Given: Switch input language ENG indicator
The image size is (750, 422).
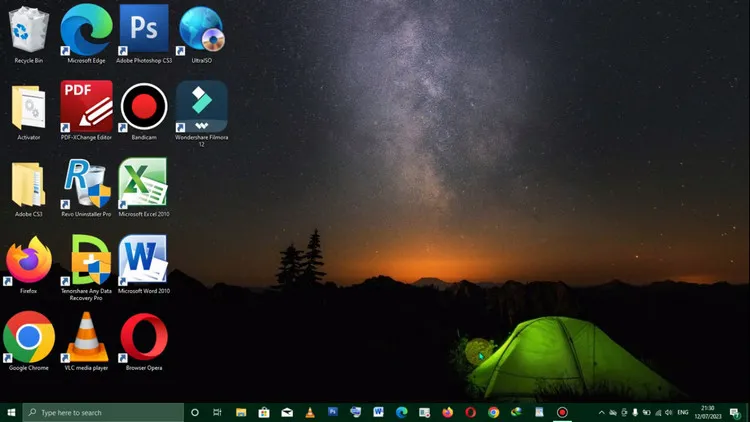Looking at the screenshot, I should click(683, 412).
